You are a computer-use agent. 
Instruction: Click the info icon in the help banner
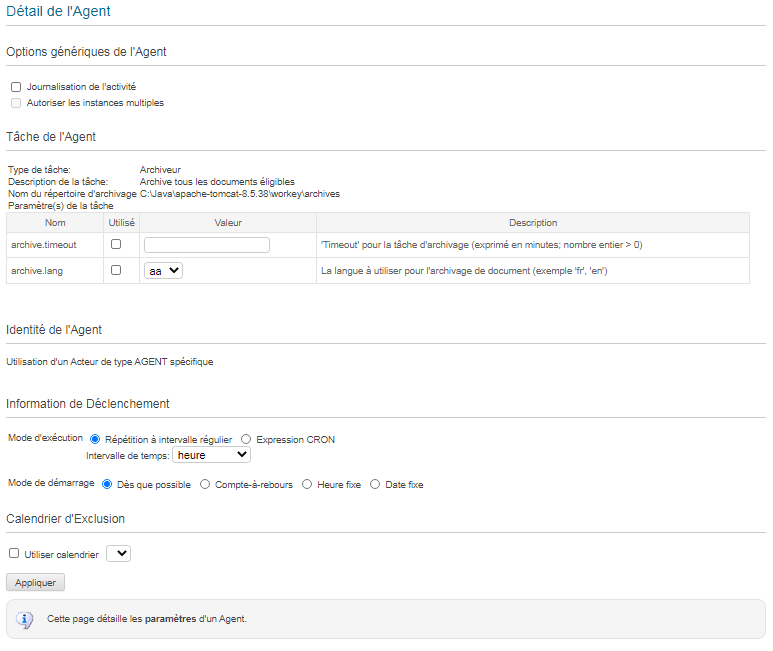[26, 620]
